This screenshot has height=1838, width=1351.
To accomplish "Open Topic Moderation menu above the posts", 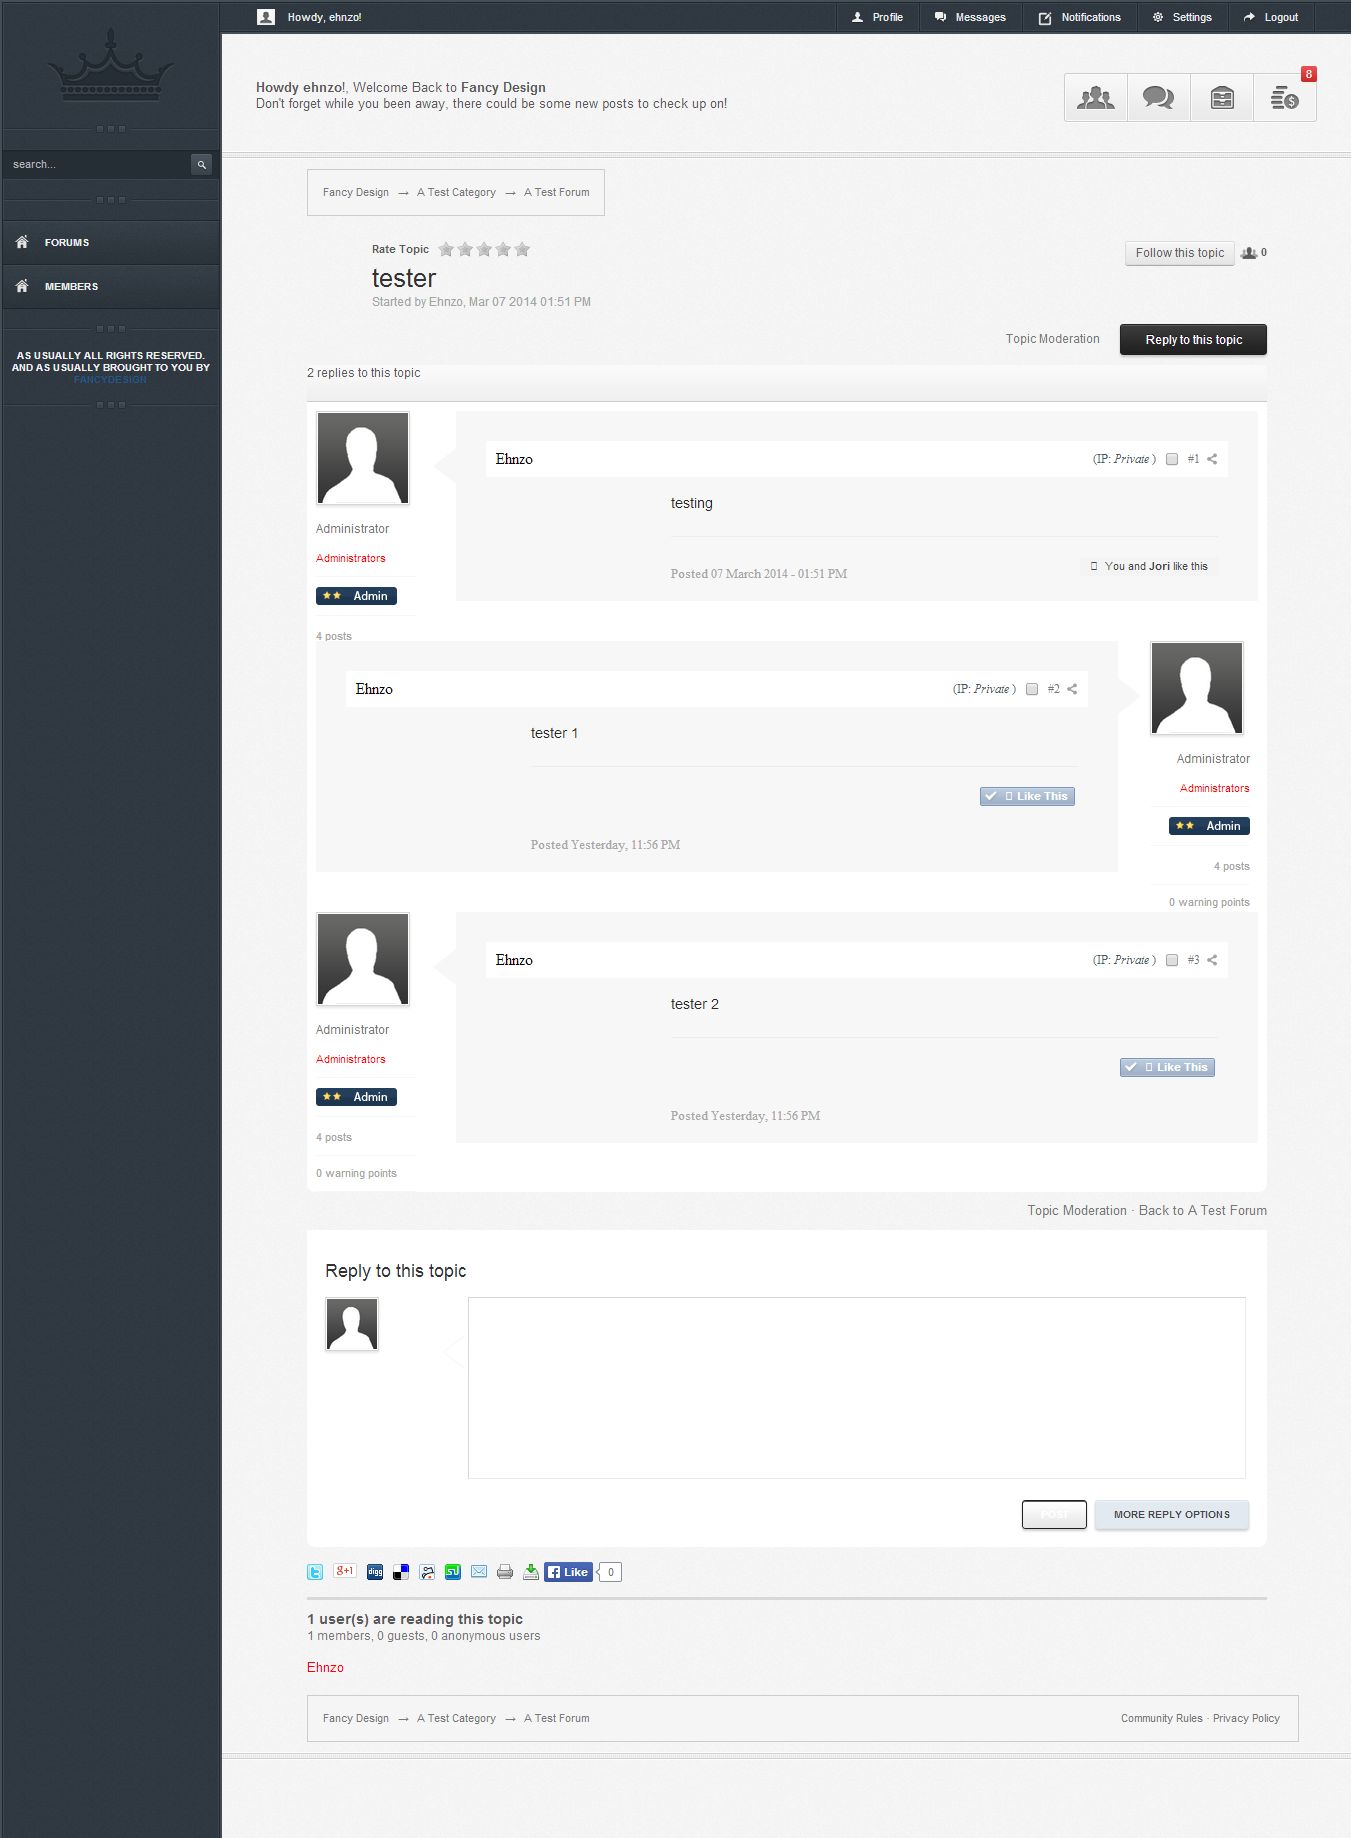I will (1052, 339).
